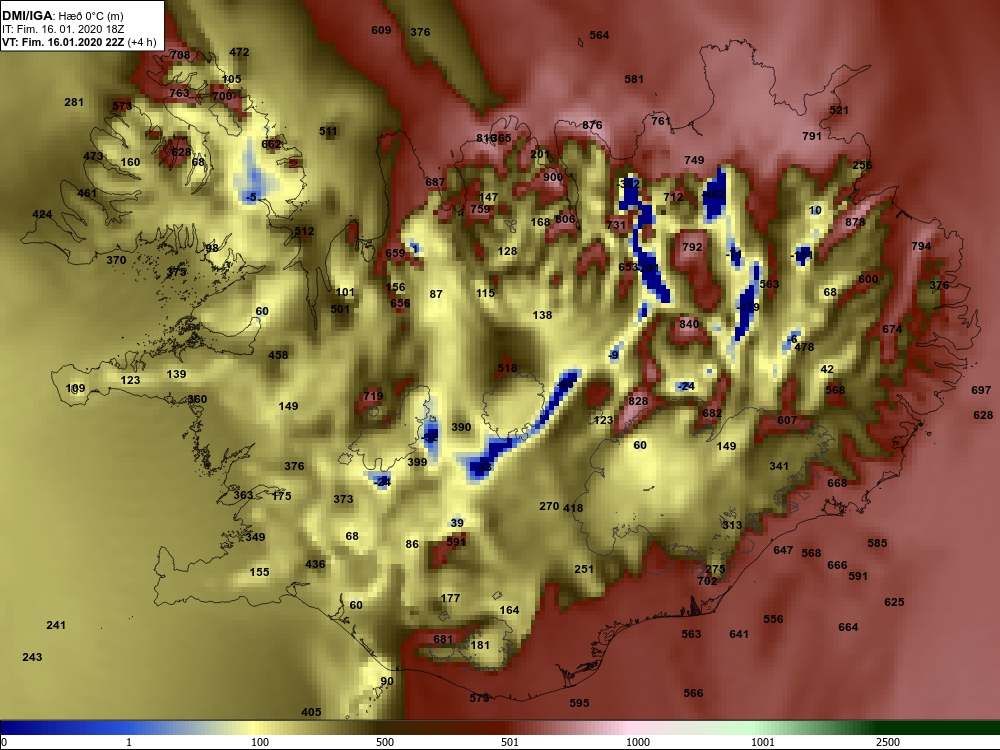Click the map value "609" at the top

(381, 30)
